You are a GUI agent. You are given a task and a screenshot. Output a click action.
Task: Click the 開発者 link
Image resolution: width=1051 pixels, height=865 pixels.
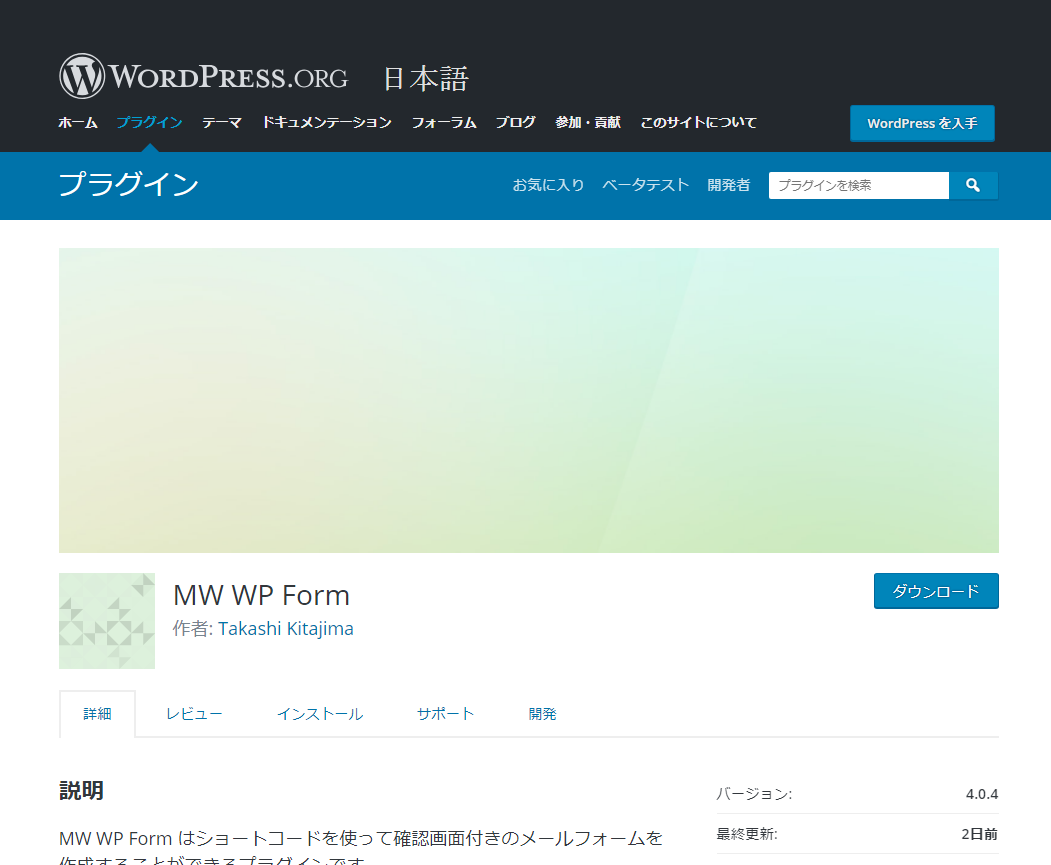[728, 185]
